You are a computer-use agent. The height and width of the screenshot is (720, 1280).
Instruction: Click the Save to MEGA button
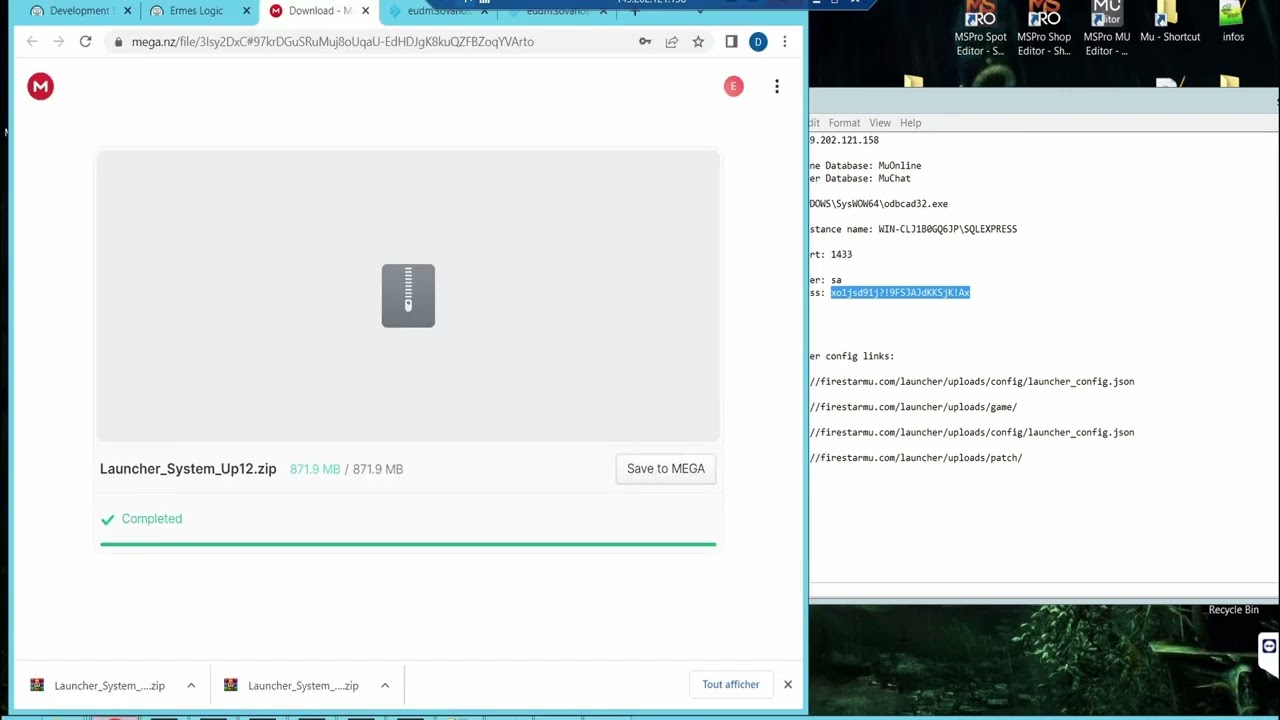click(666, 469)
